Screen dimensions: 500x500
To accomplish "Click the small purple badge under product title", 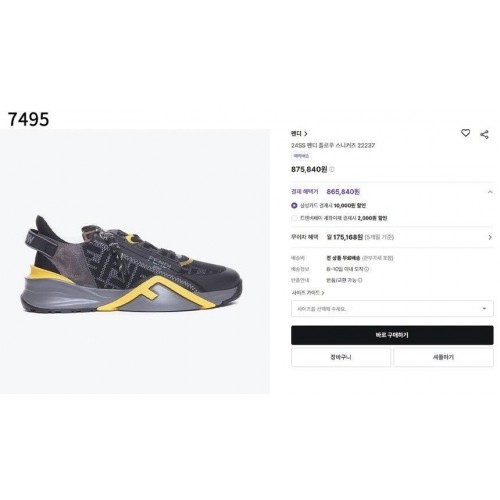I will (x=301, y=156).
